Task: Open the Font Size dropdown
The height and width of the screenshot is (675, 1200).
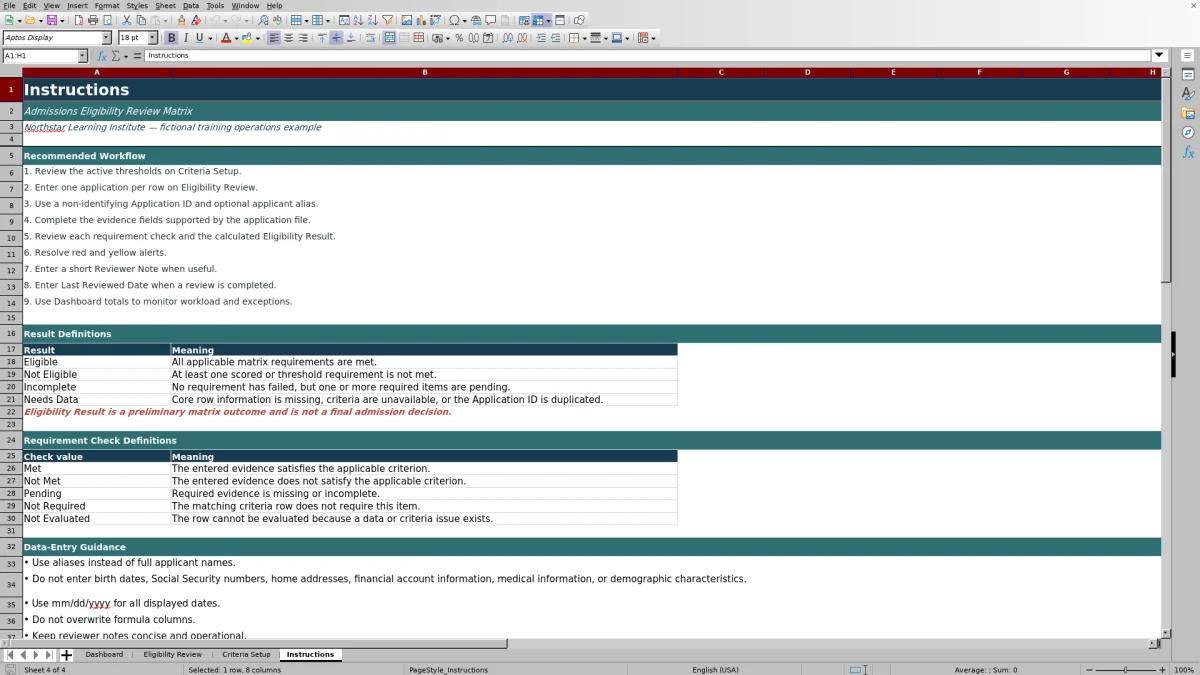Action: click(152, 38)
